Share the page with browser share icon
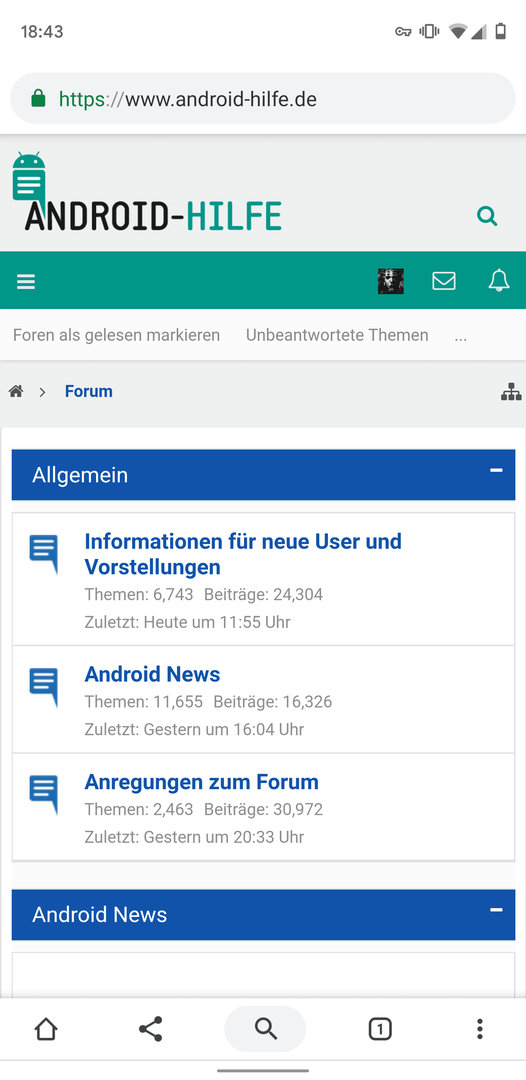The height and width of the screenshot is (1080, 526). [151, 1029]
